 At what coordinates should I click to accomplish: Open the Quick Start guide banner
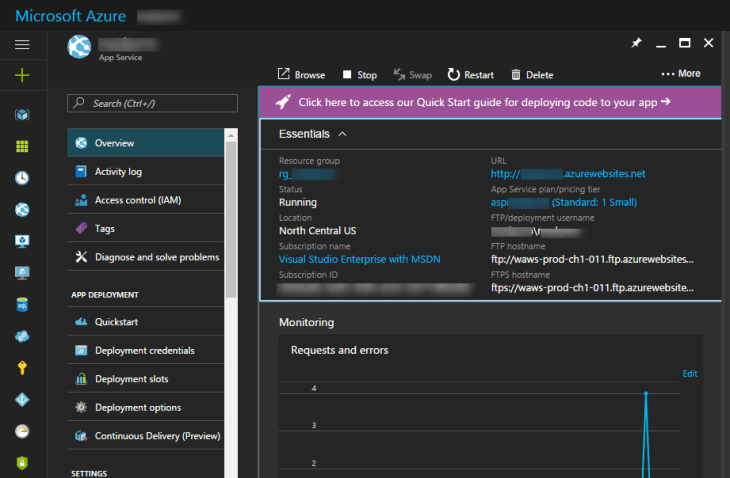tap(484, 102)
